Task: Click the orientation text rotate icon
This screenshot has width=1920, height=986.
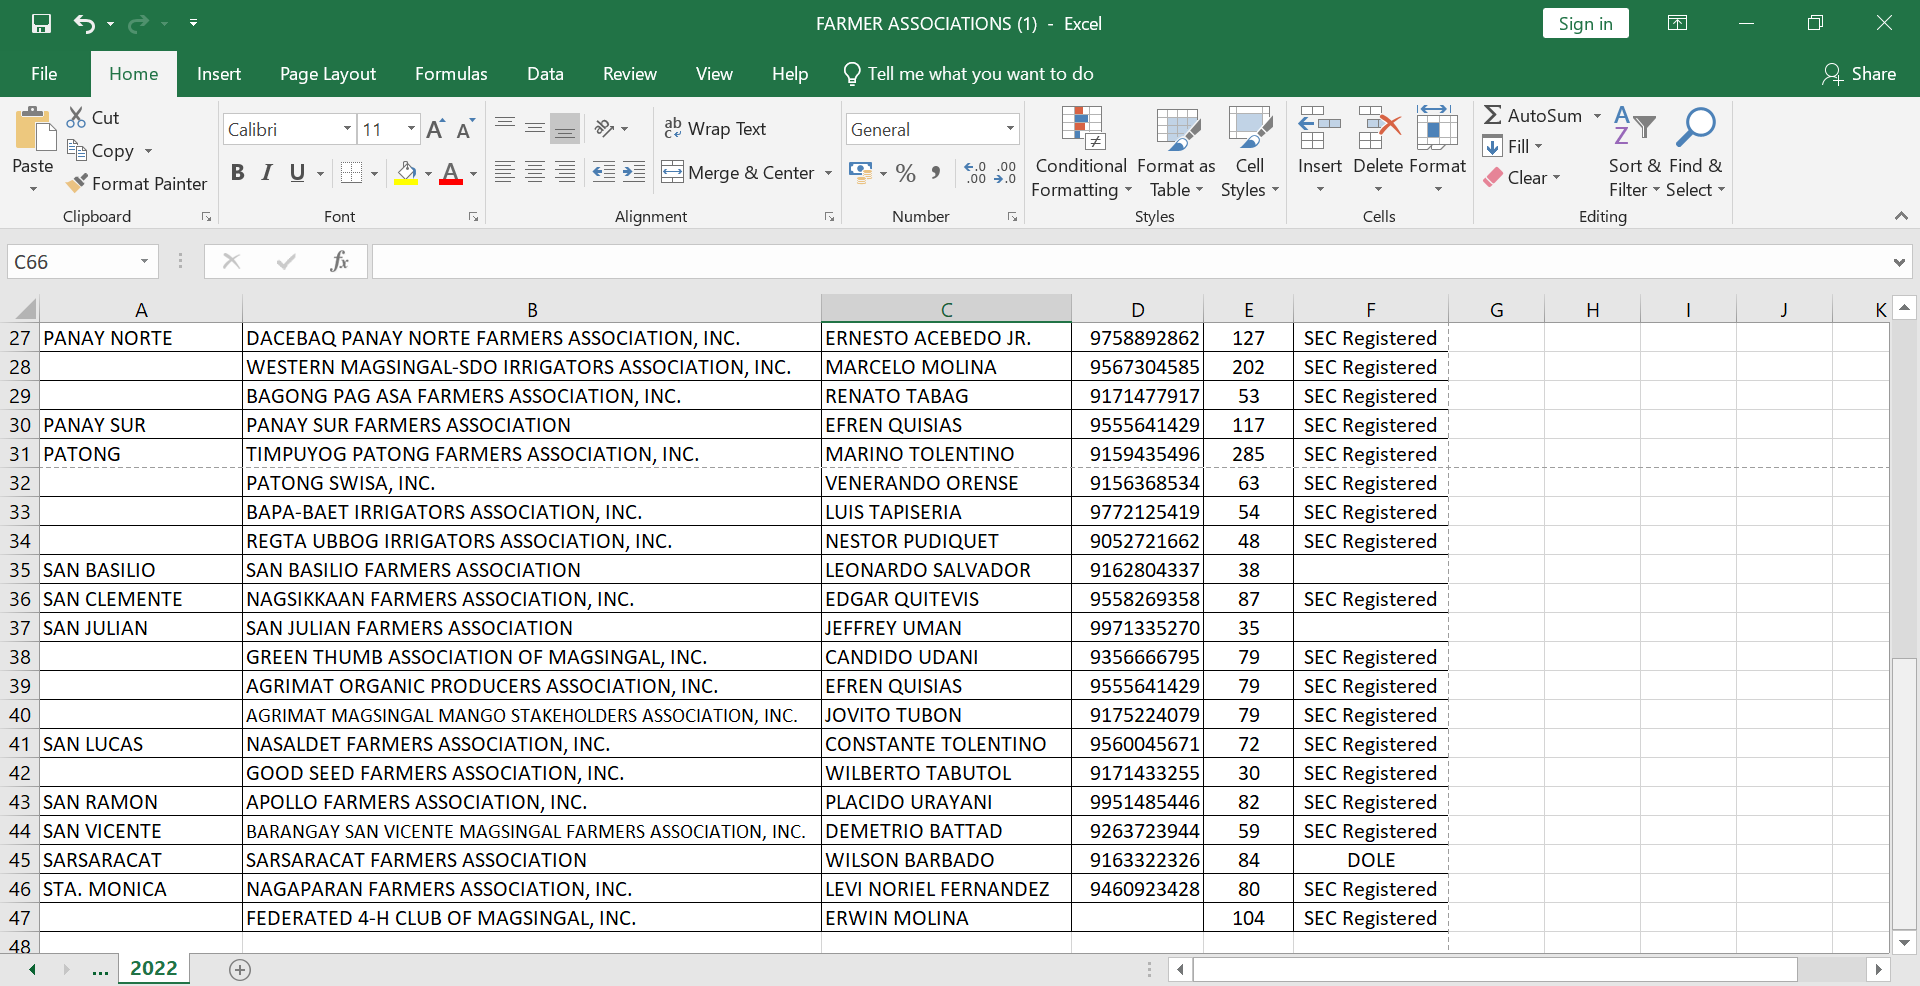Action: click(604, 128)
